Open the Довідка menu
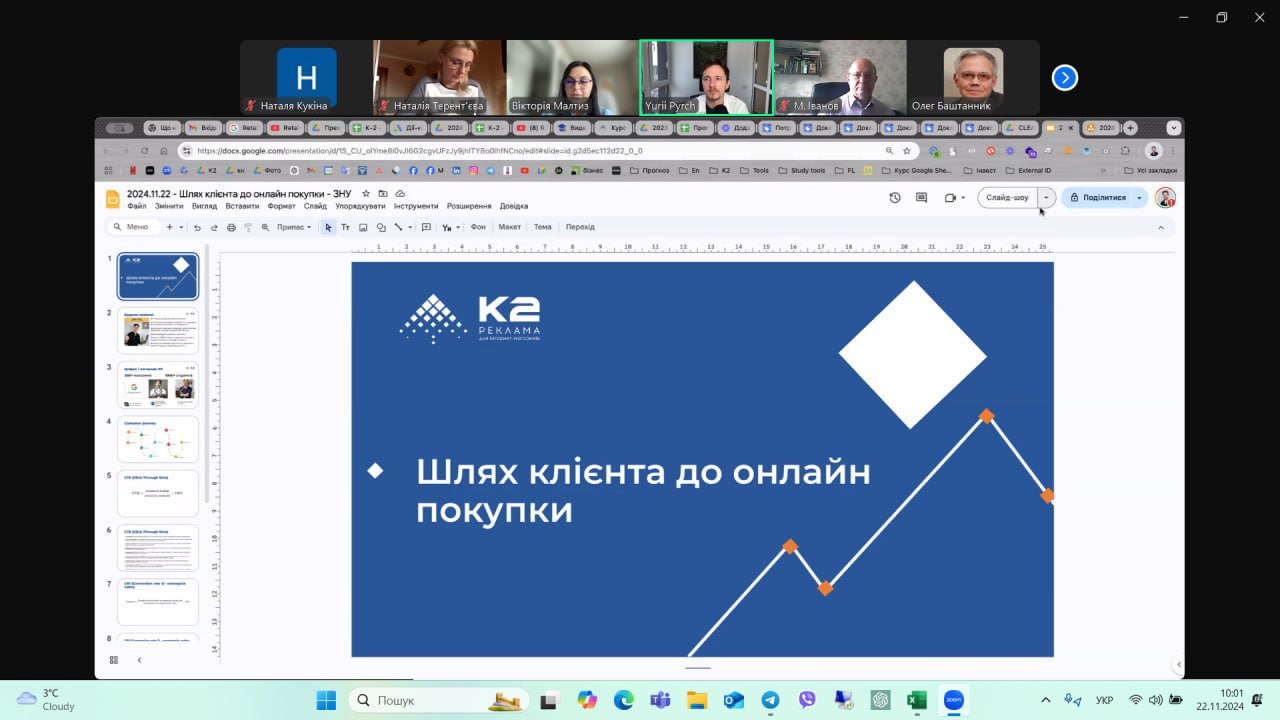 (514, 206)
